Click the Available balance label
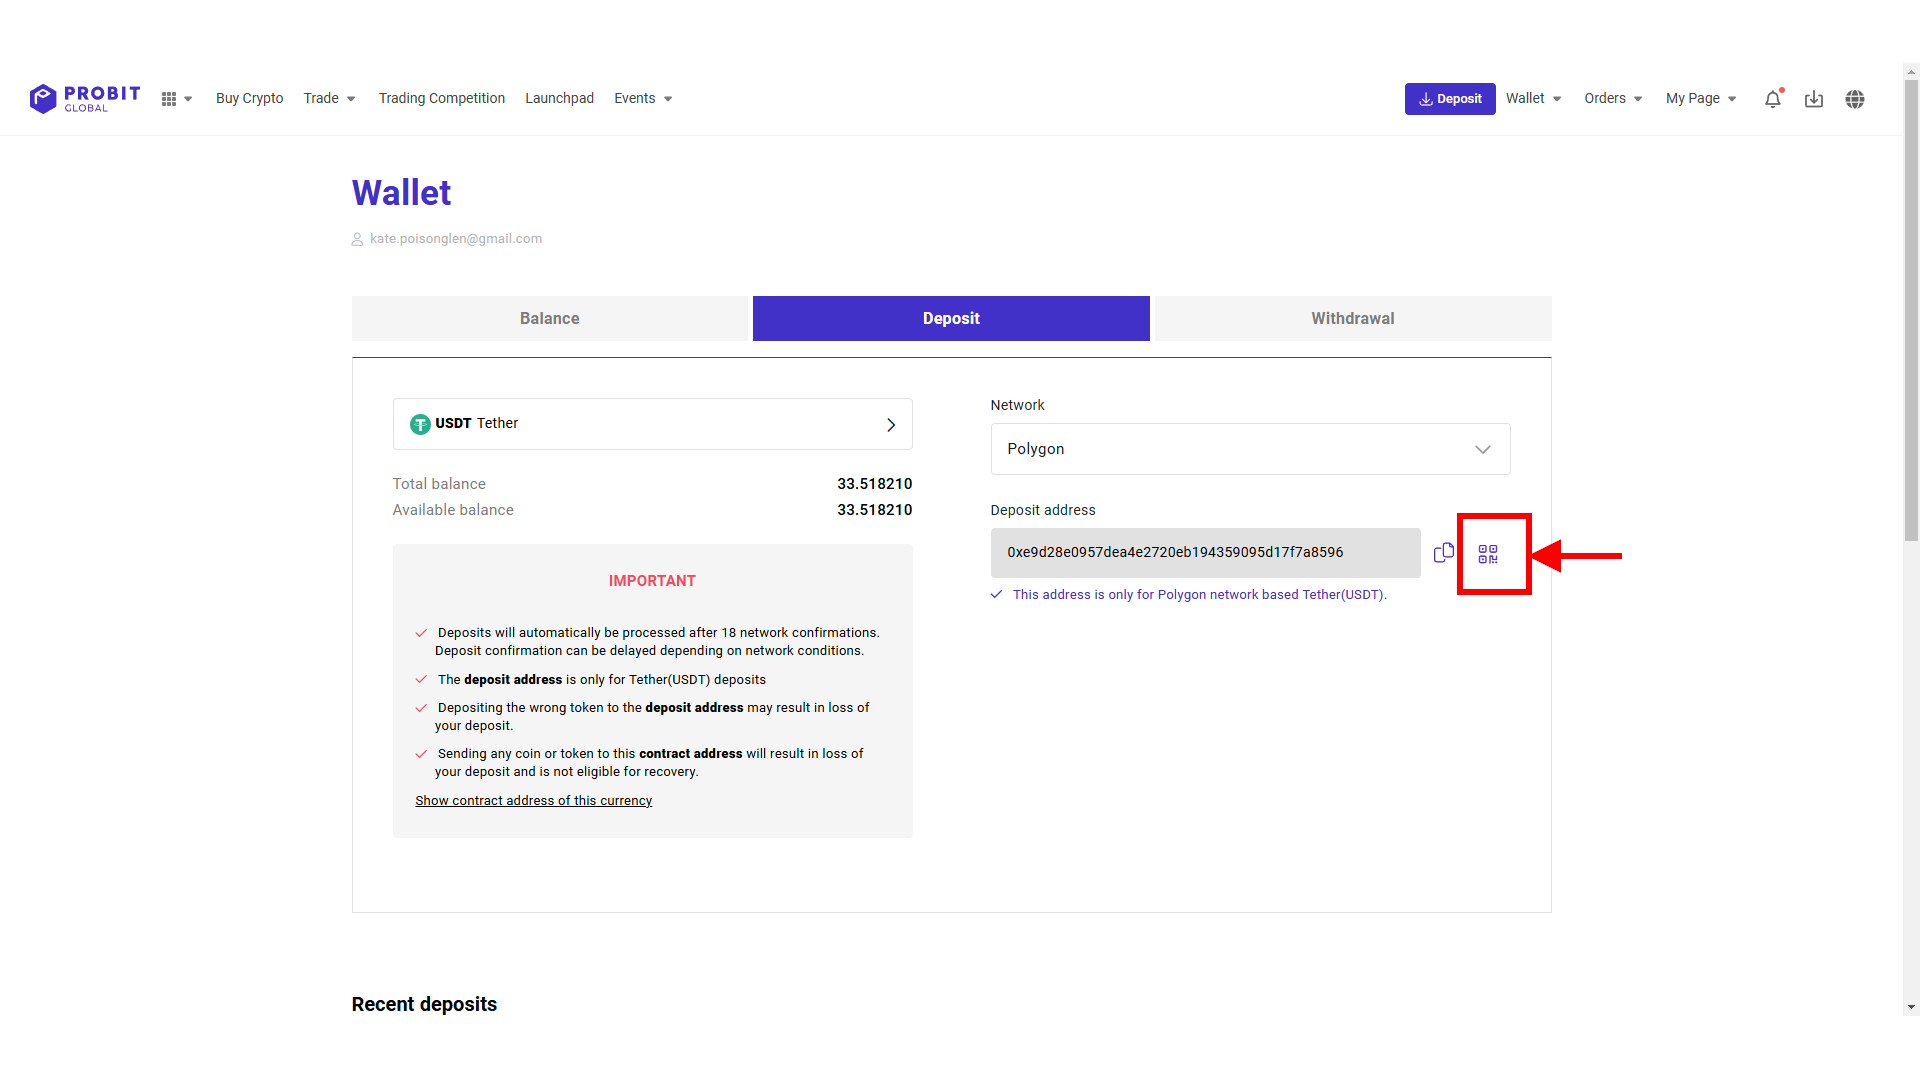 (453, 510)
